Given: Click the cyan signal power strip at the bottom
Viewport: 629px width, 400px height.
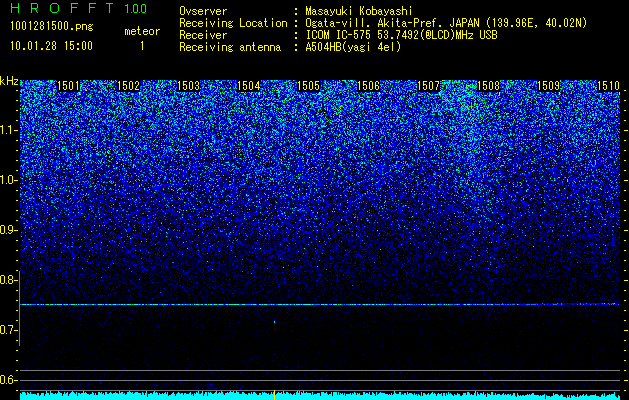Looking at the screenshot, I should click(320, 396).
